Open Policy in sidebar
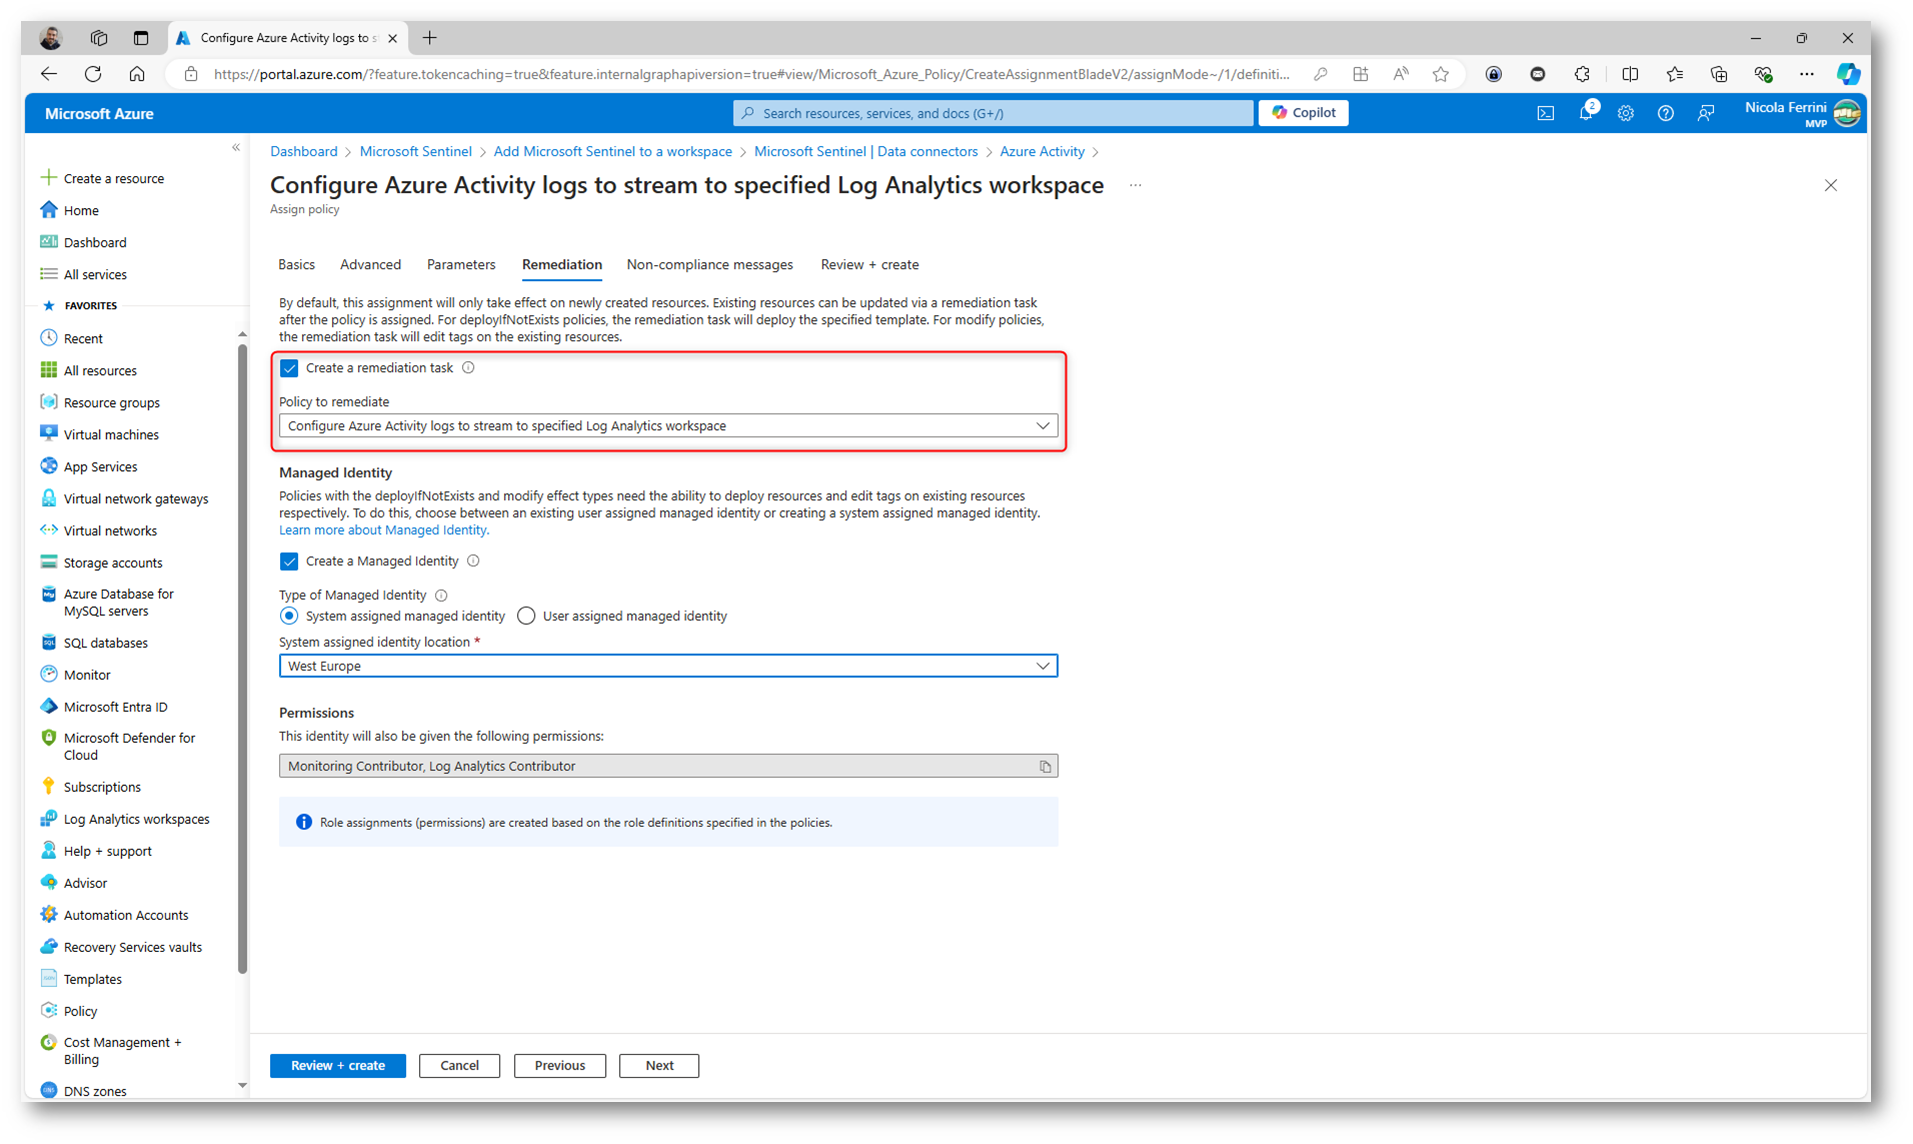The image size is (1913, 1144). (x=80, y=1010)
